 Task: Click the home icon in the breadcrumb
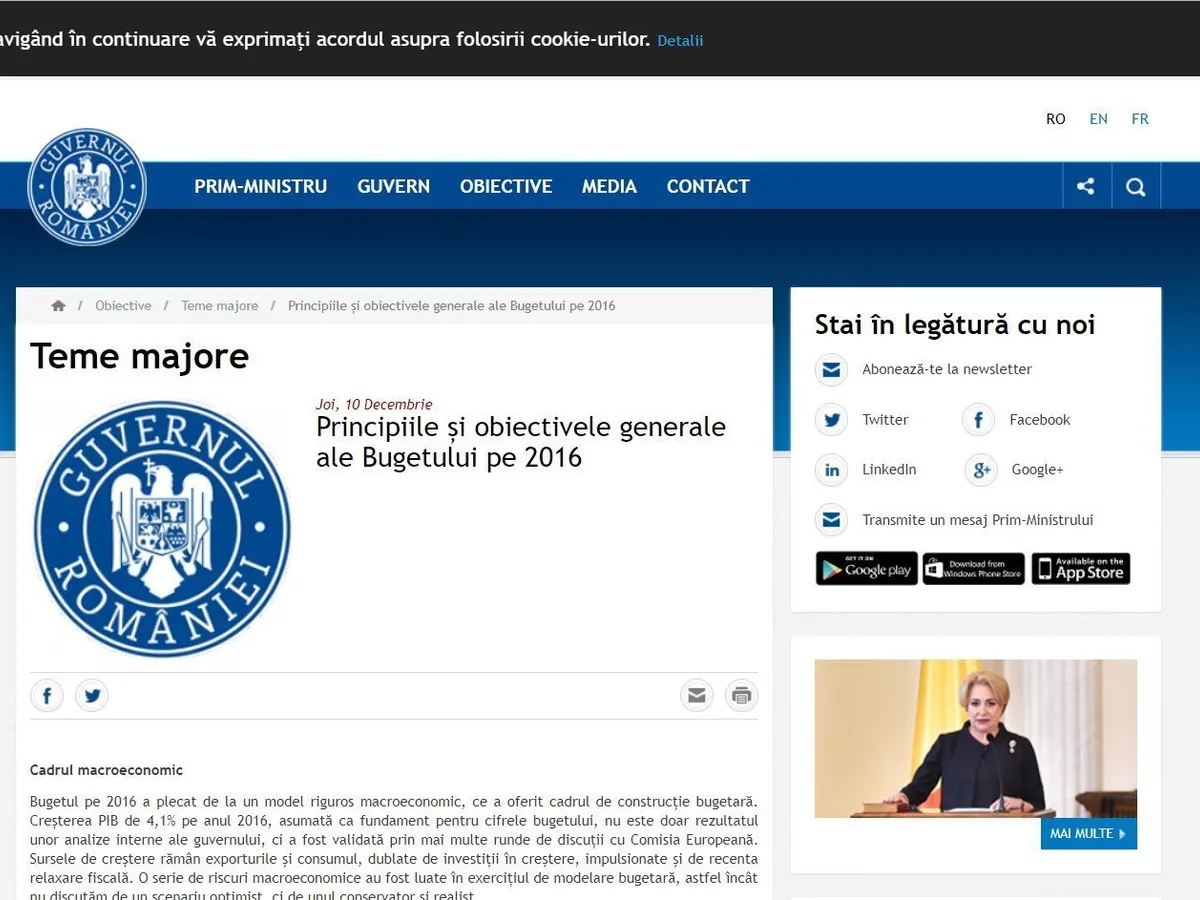(58, 306)
